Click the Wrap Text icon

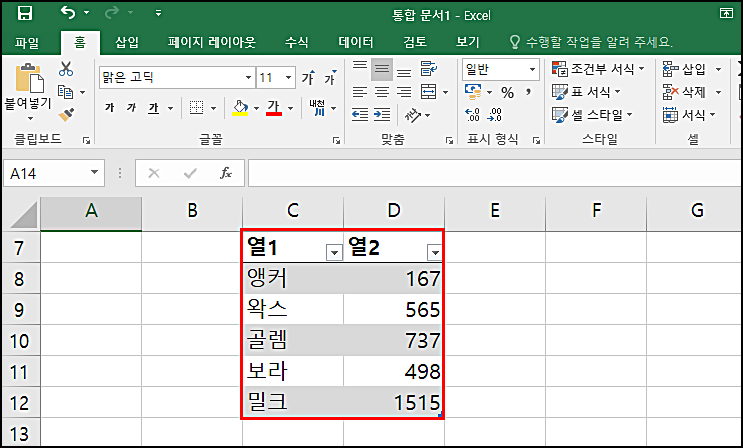pyautogui.click(x=429, y=69)
